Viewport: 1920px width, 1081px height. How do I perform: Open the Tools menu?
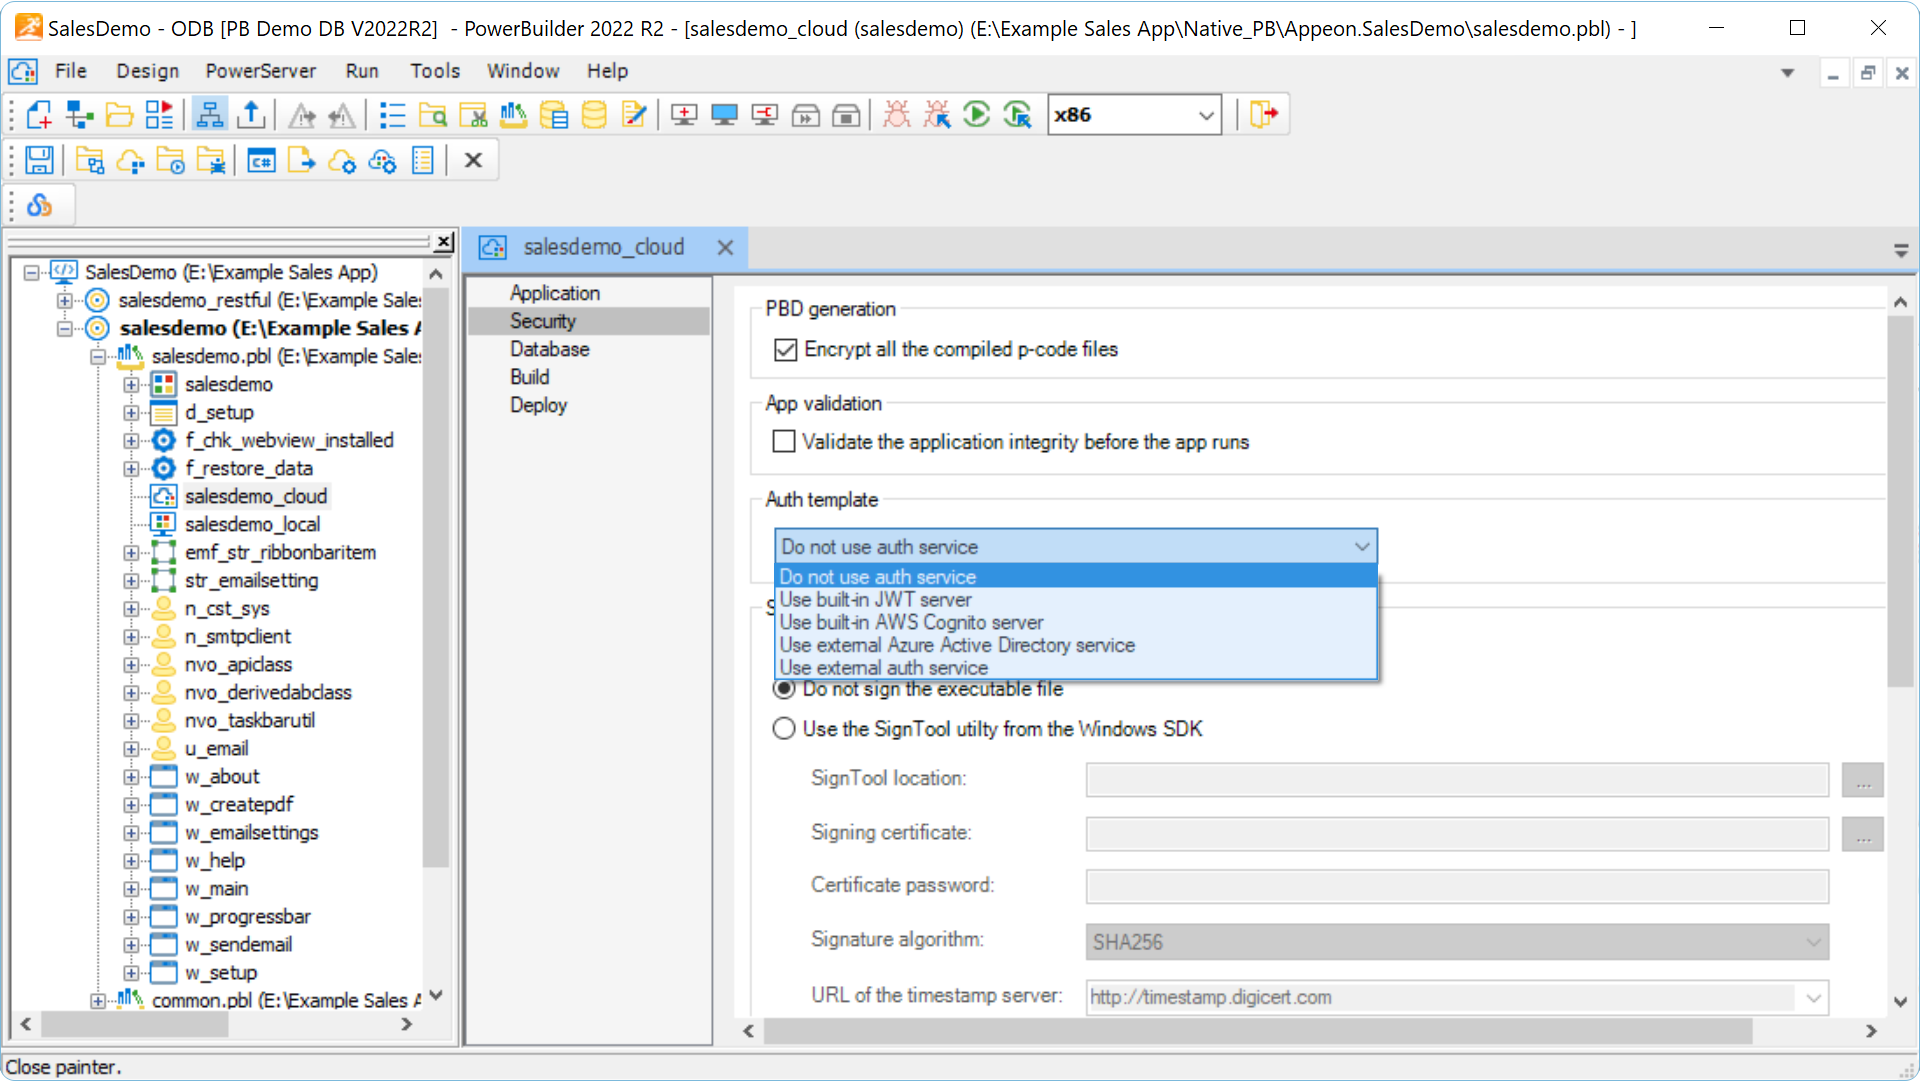(x=435, y=71)
